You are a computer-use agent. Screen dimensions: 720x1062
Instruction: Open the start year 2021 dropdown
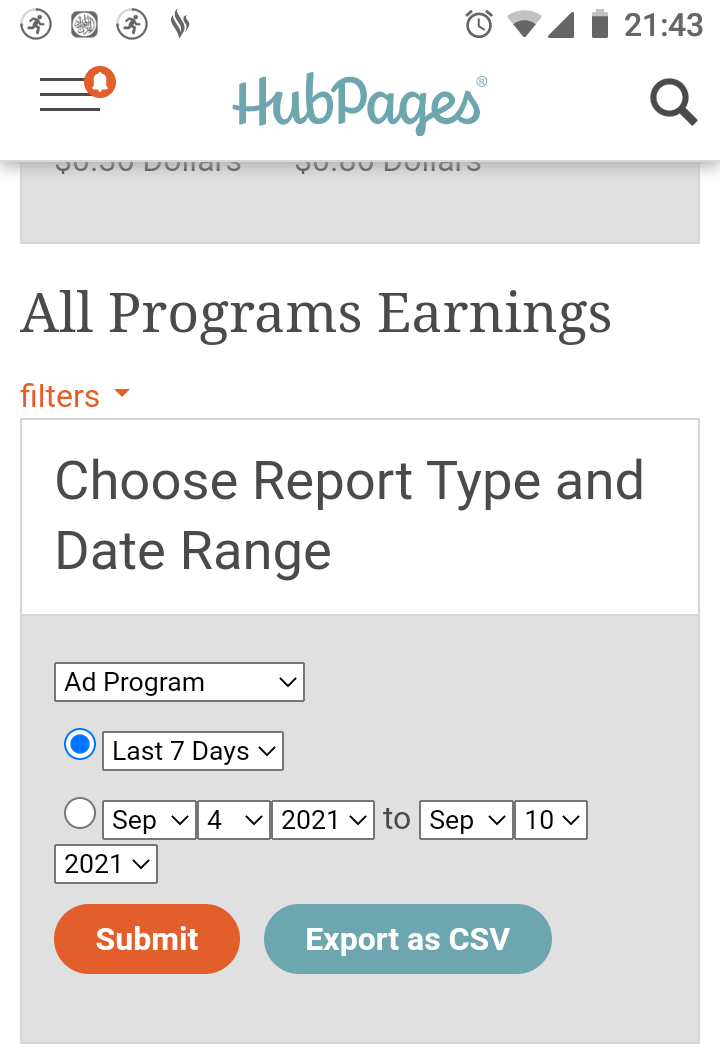pos(323,820)
